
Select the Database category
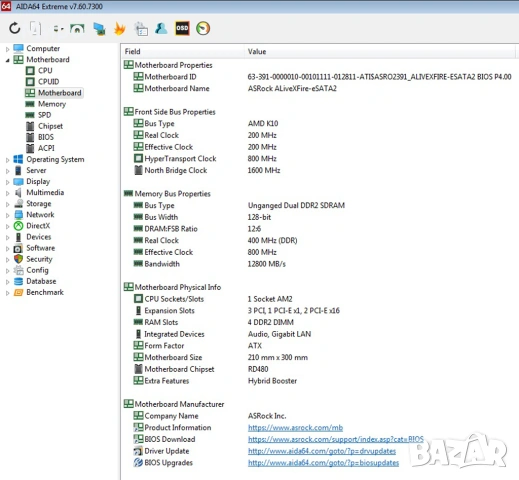(41, 281)
